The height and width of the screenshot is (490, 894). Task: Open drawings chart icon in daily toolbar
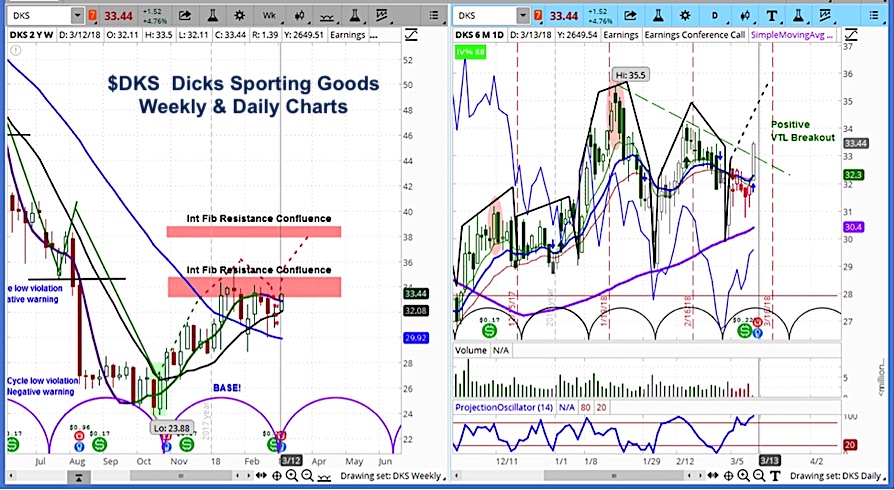[826, 15]
